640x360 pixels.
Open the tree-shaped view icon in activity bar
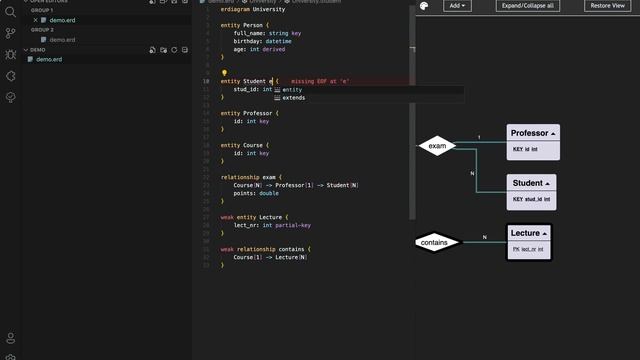click(x=10, y=97)
